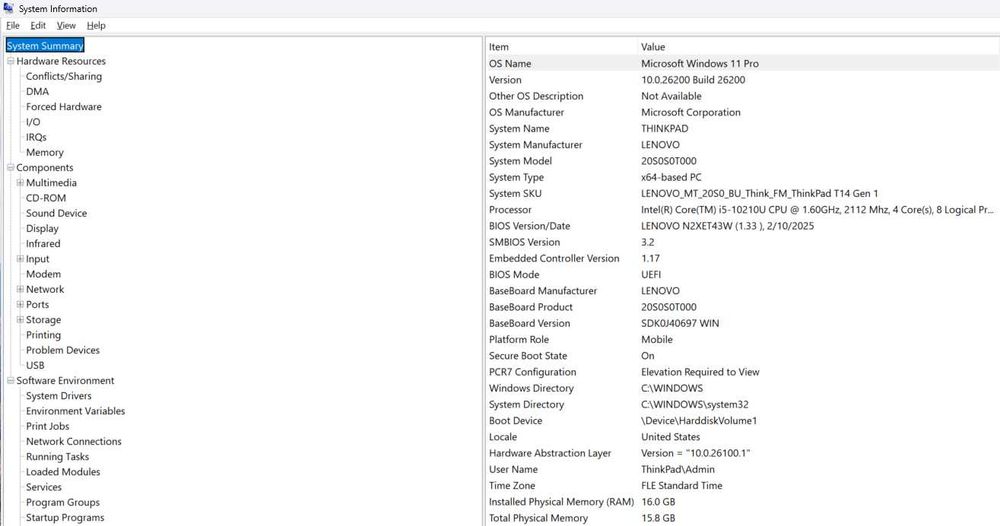This screenshot has height=526, width=1000.
Task: Select the Services tree item
Action: tap(43, 487)
